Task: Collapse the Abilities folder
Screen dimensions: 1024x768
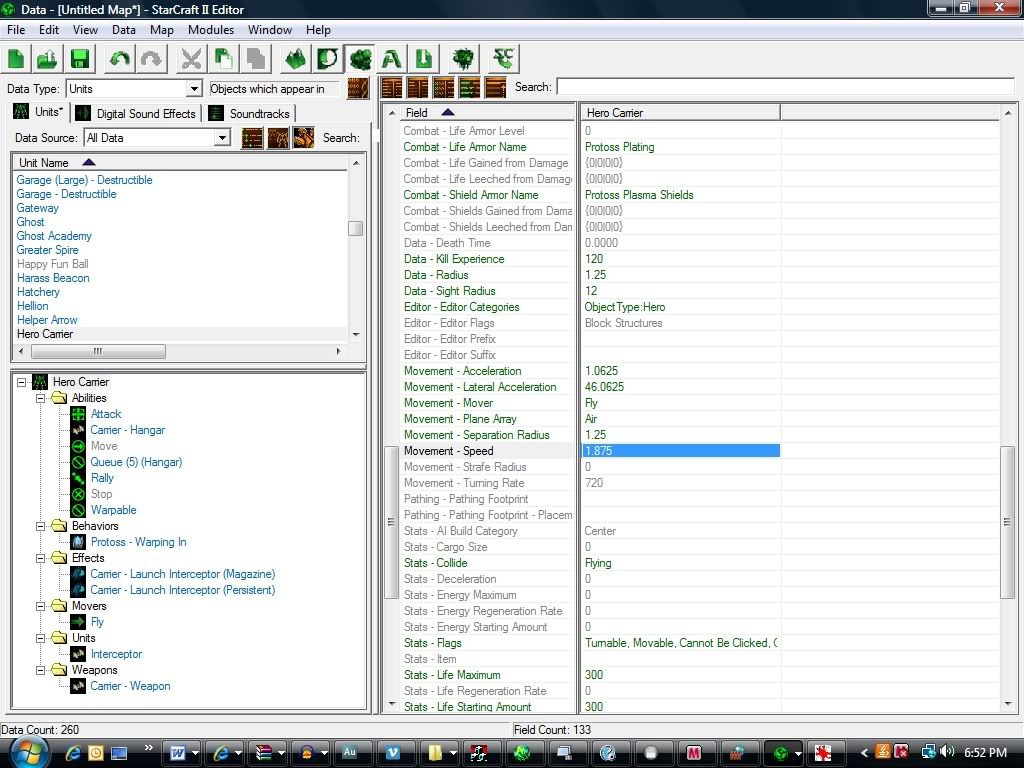Action: (40, 398)
